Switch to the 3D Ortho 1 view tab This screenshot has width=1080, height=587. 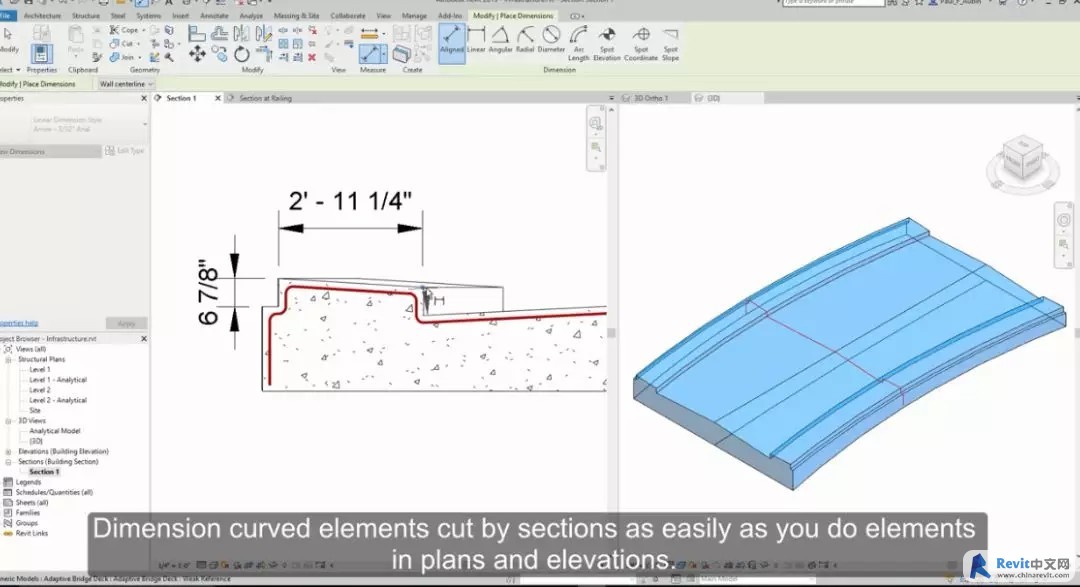[x=651, y=99]
